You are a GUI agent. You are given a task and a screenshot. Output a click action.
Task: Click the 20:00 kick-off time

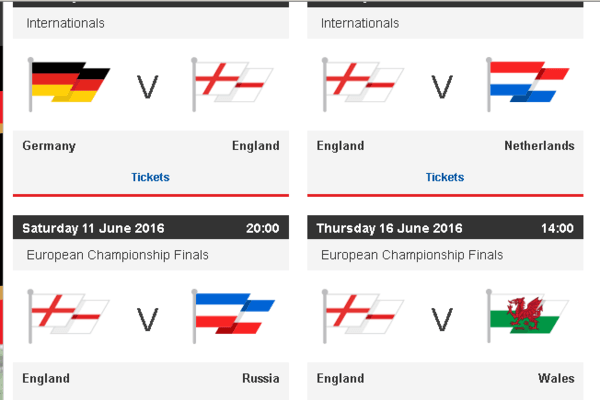click(x=262, y=228)
